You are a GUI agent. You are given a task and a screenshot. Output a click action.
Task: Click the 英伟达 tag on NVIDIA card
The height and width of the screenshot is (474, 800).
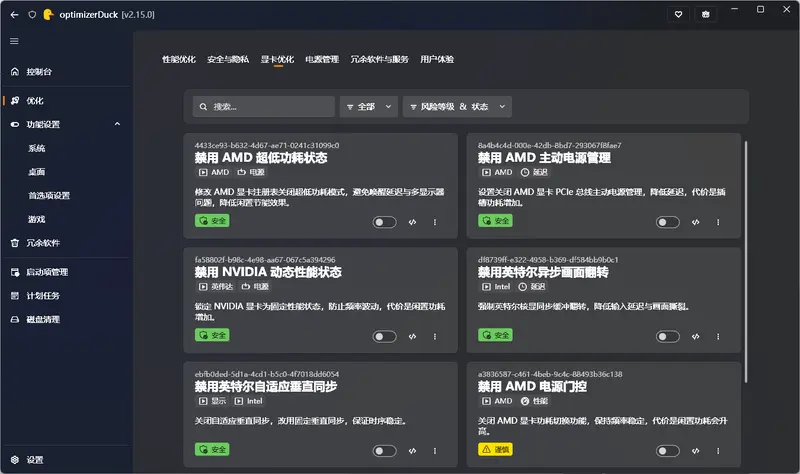[216, 286]
